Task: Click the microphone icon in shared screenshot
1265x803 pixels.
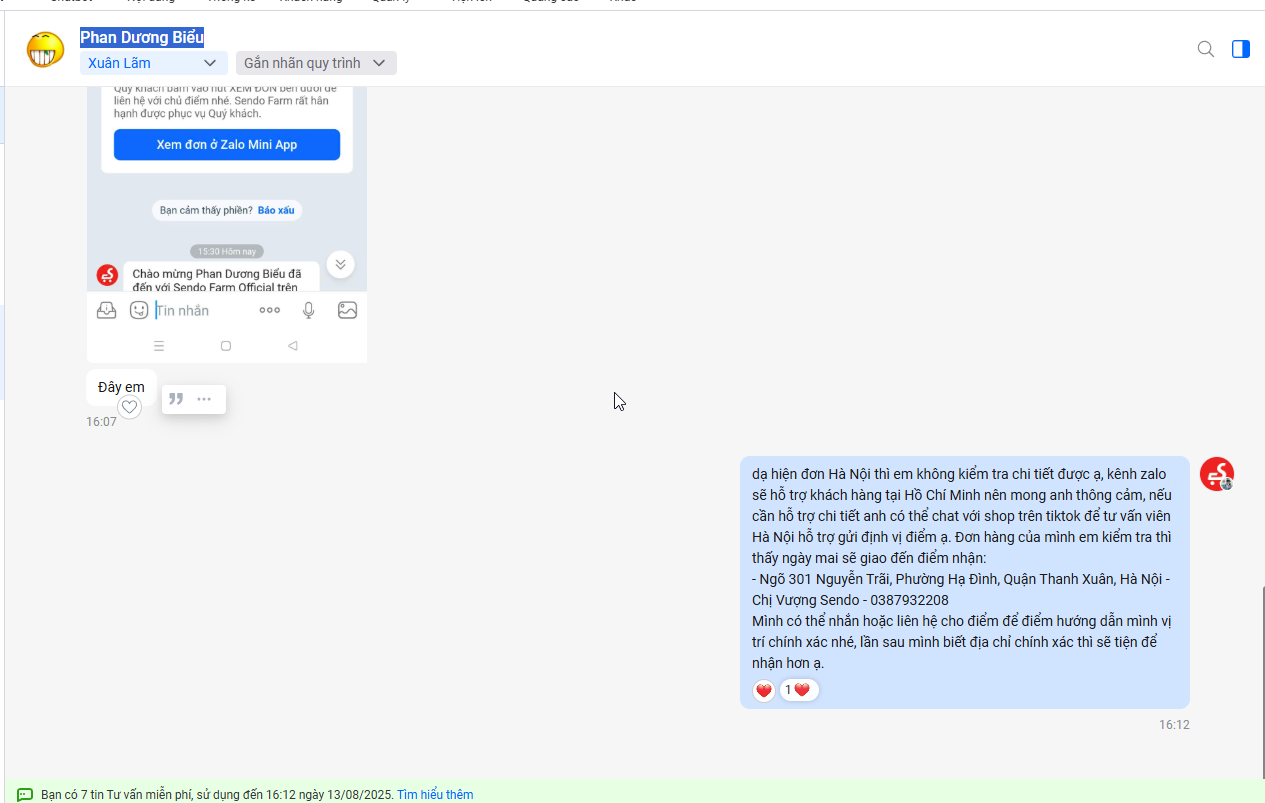Action: pyautogui.click(x=309, y=311)
